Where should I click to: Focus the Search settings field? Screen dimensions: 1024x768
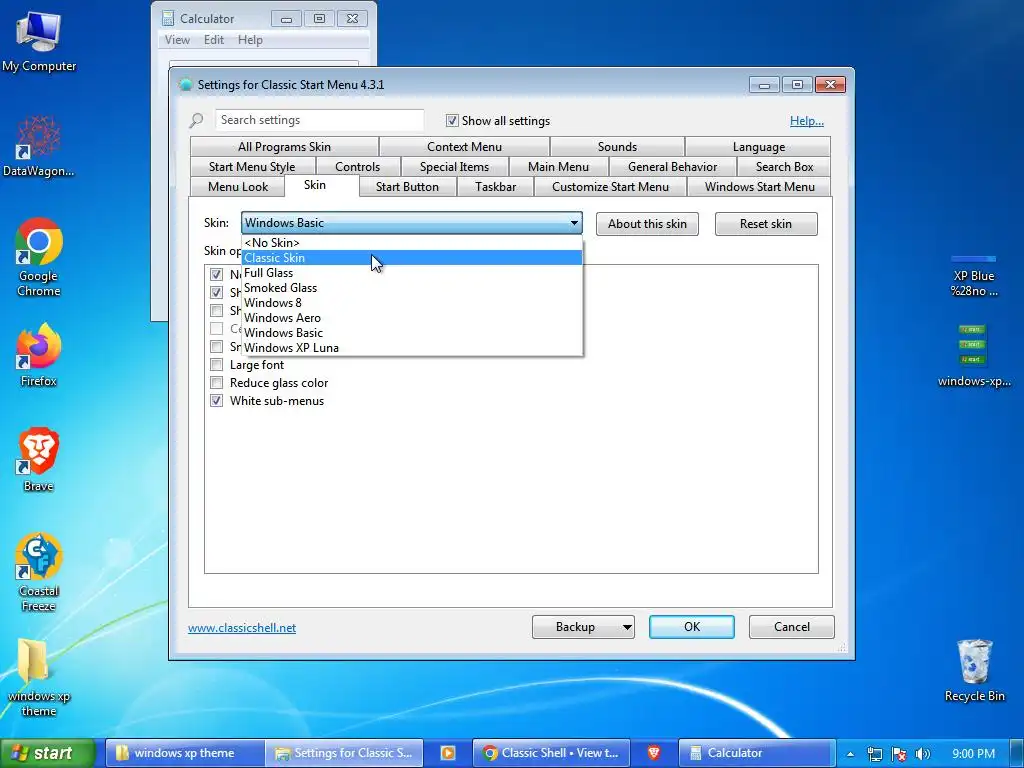point(319,120)
